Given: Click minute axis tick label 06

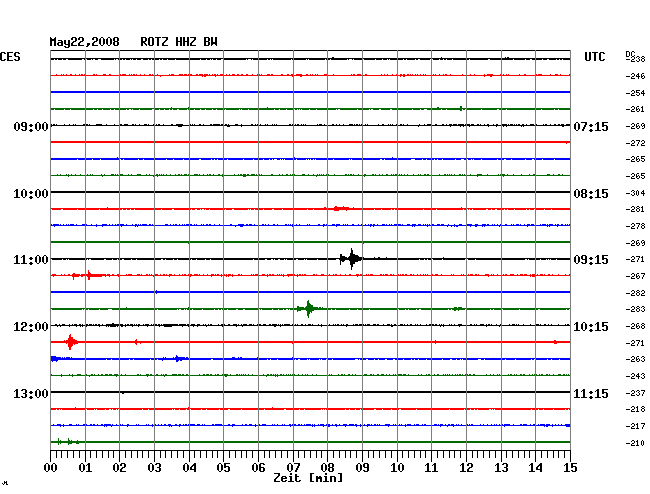Looking at the screenshot, I should (x=258, y=468).
